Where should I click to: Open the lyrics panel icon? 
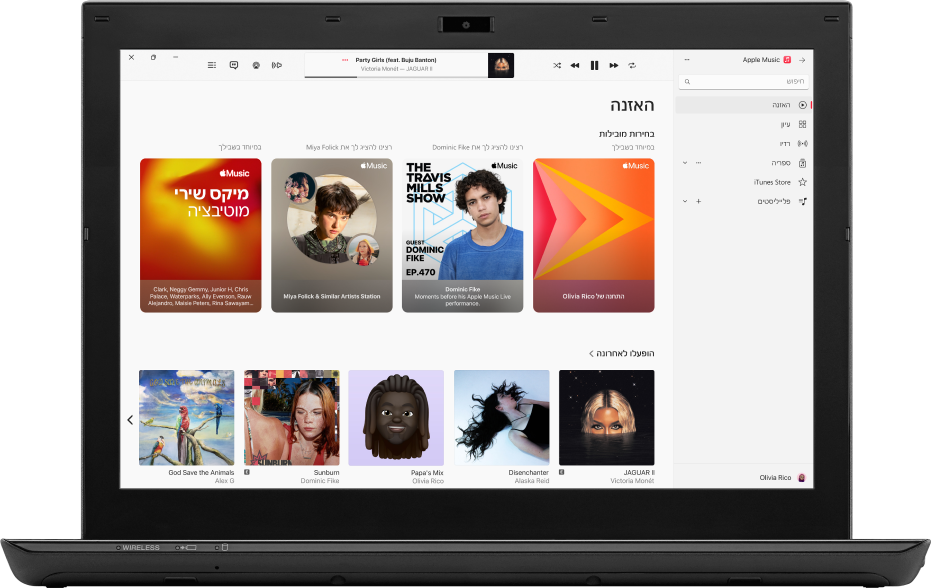(x=233, y=65)
